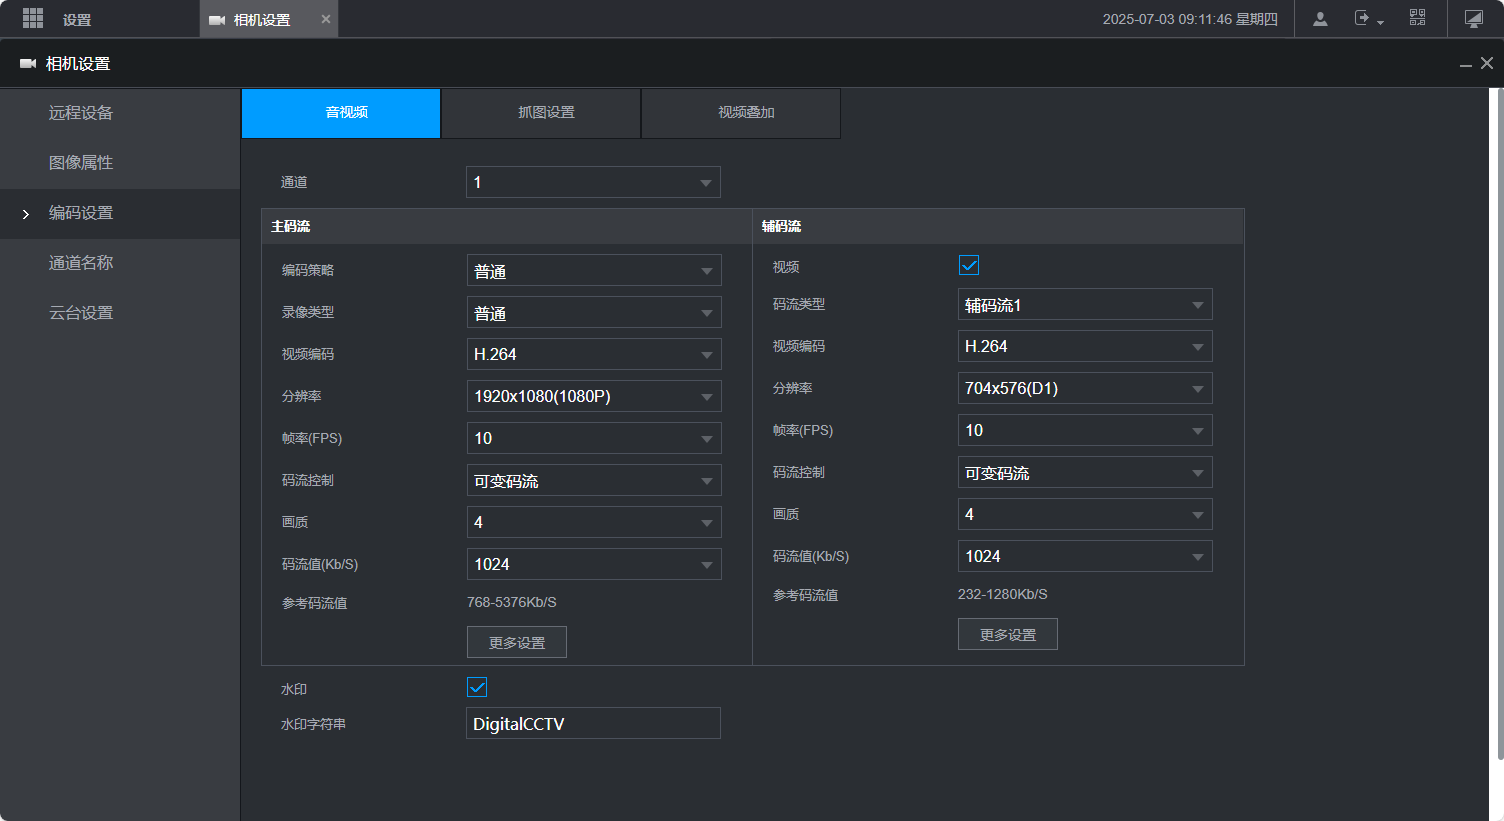Click the QR code icon
Viewport: 1504px width, 821px height.
point(1417,18)
